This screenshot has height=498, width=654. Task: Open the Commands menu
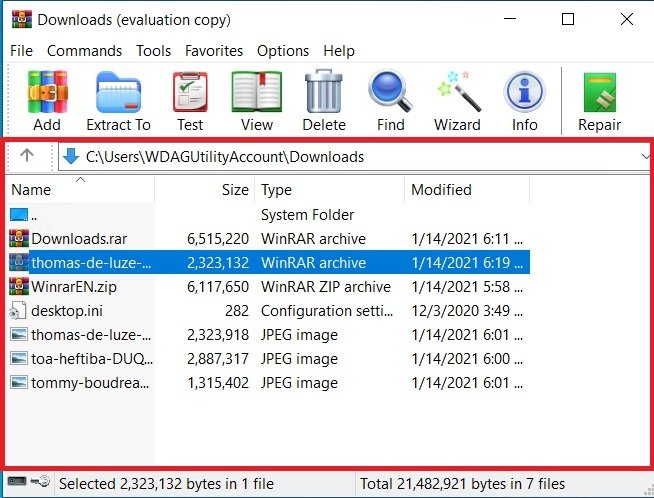pos(84,51)
